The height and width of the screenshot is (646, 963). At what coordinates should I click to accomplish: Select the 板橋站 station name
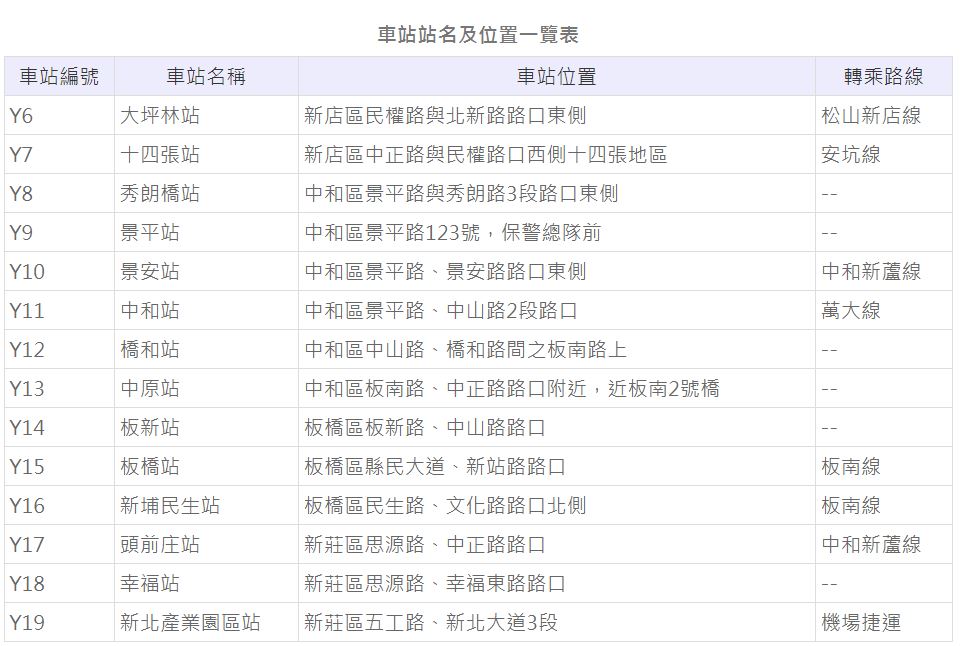tap(150, 467)
